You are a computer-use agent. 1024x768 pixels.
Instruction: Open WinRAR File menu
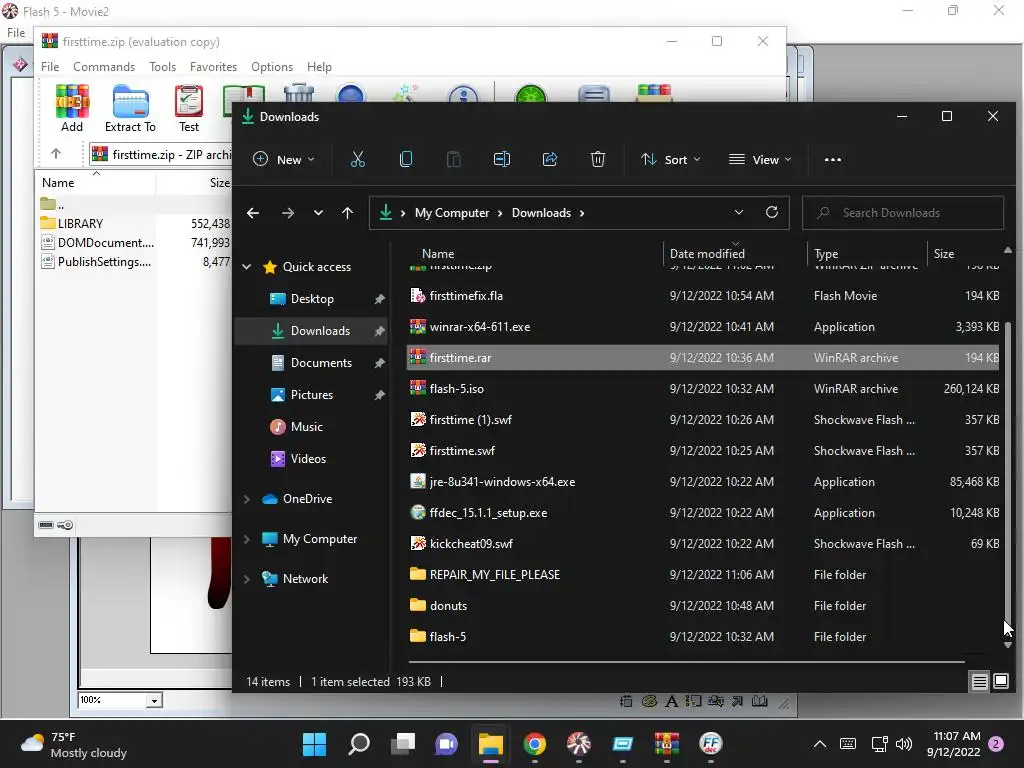50,67
